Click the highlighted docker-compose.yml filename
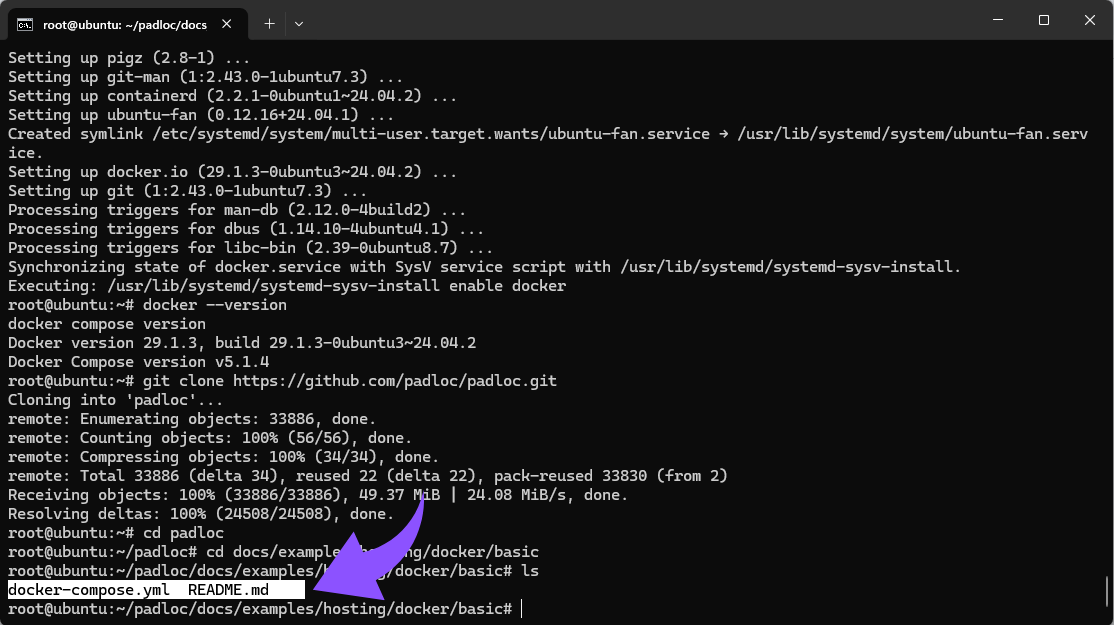This screenshot has width=1114, height=625. tap(89, 590)
